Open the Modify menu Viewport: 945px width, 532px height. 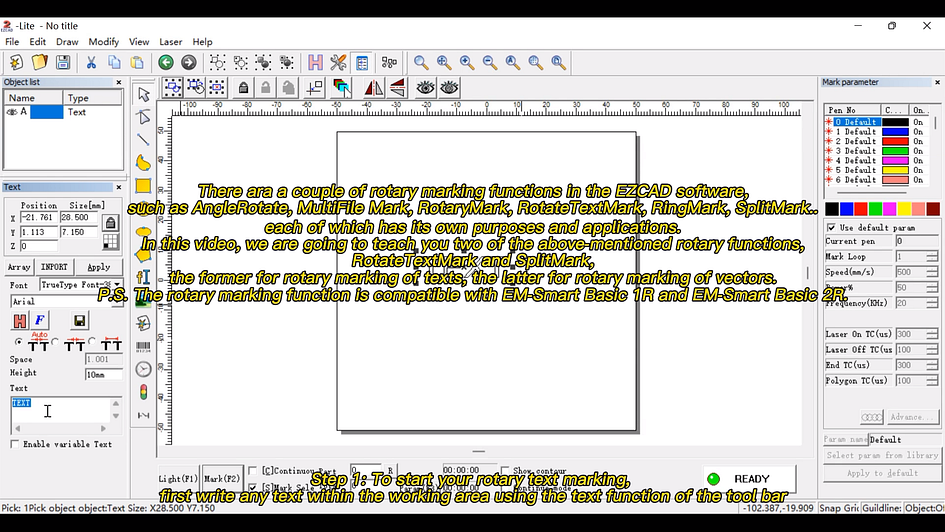pos(104,42)
